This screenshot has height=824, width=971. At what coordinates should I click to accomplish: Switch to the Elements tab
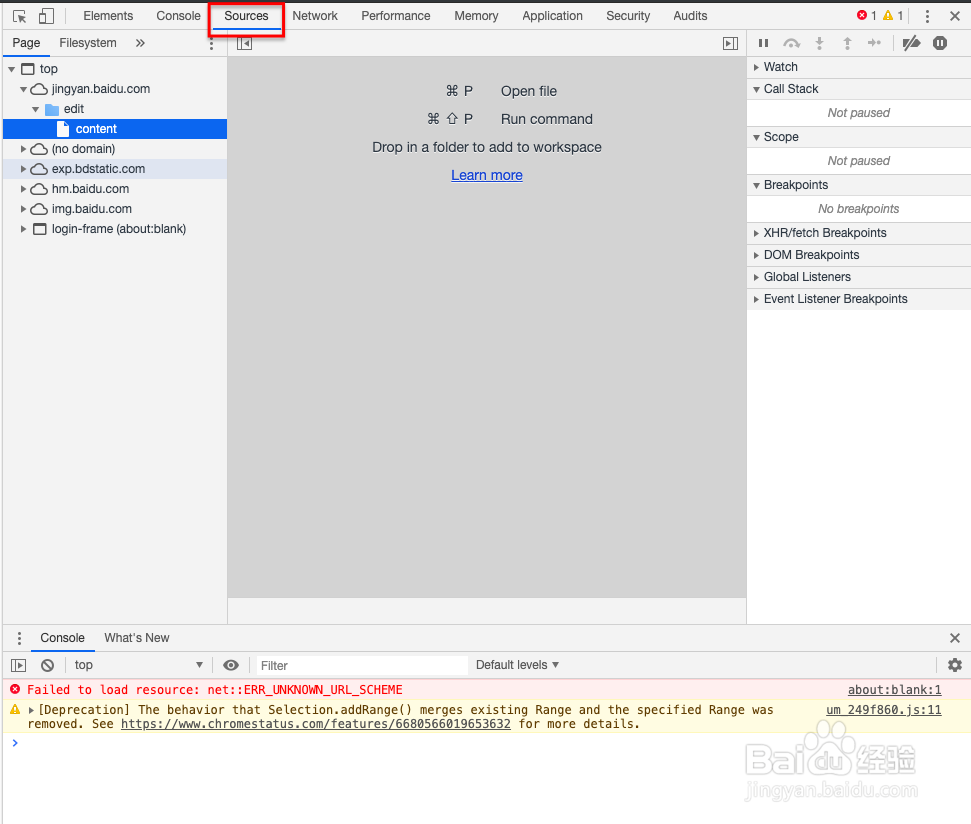pyautogui.click(x=108, y=16)
